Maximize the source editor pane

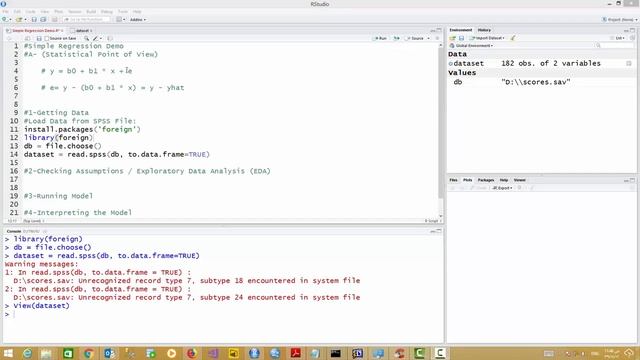tap(439, 30)
